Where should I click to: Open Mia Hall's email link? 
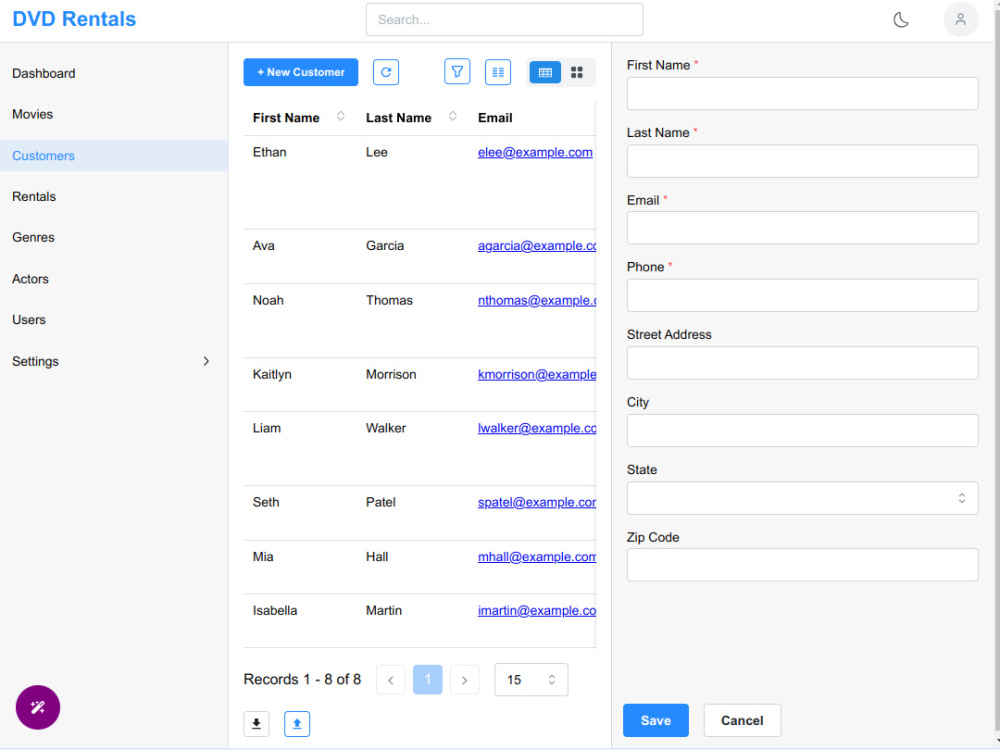click(537, 557)
